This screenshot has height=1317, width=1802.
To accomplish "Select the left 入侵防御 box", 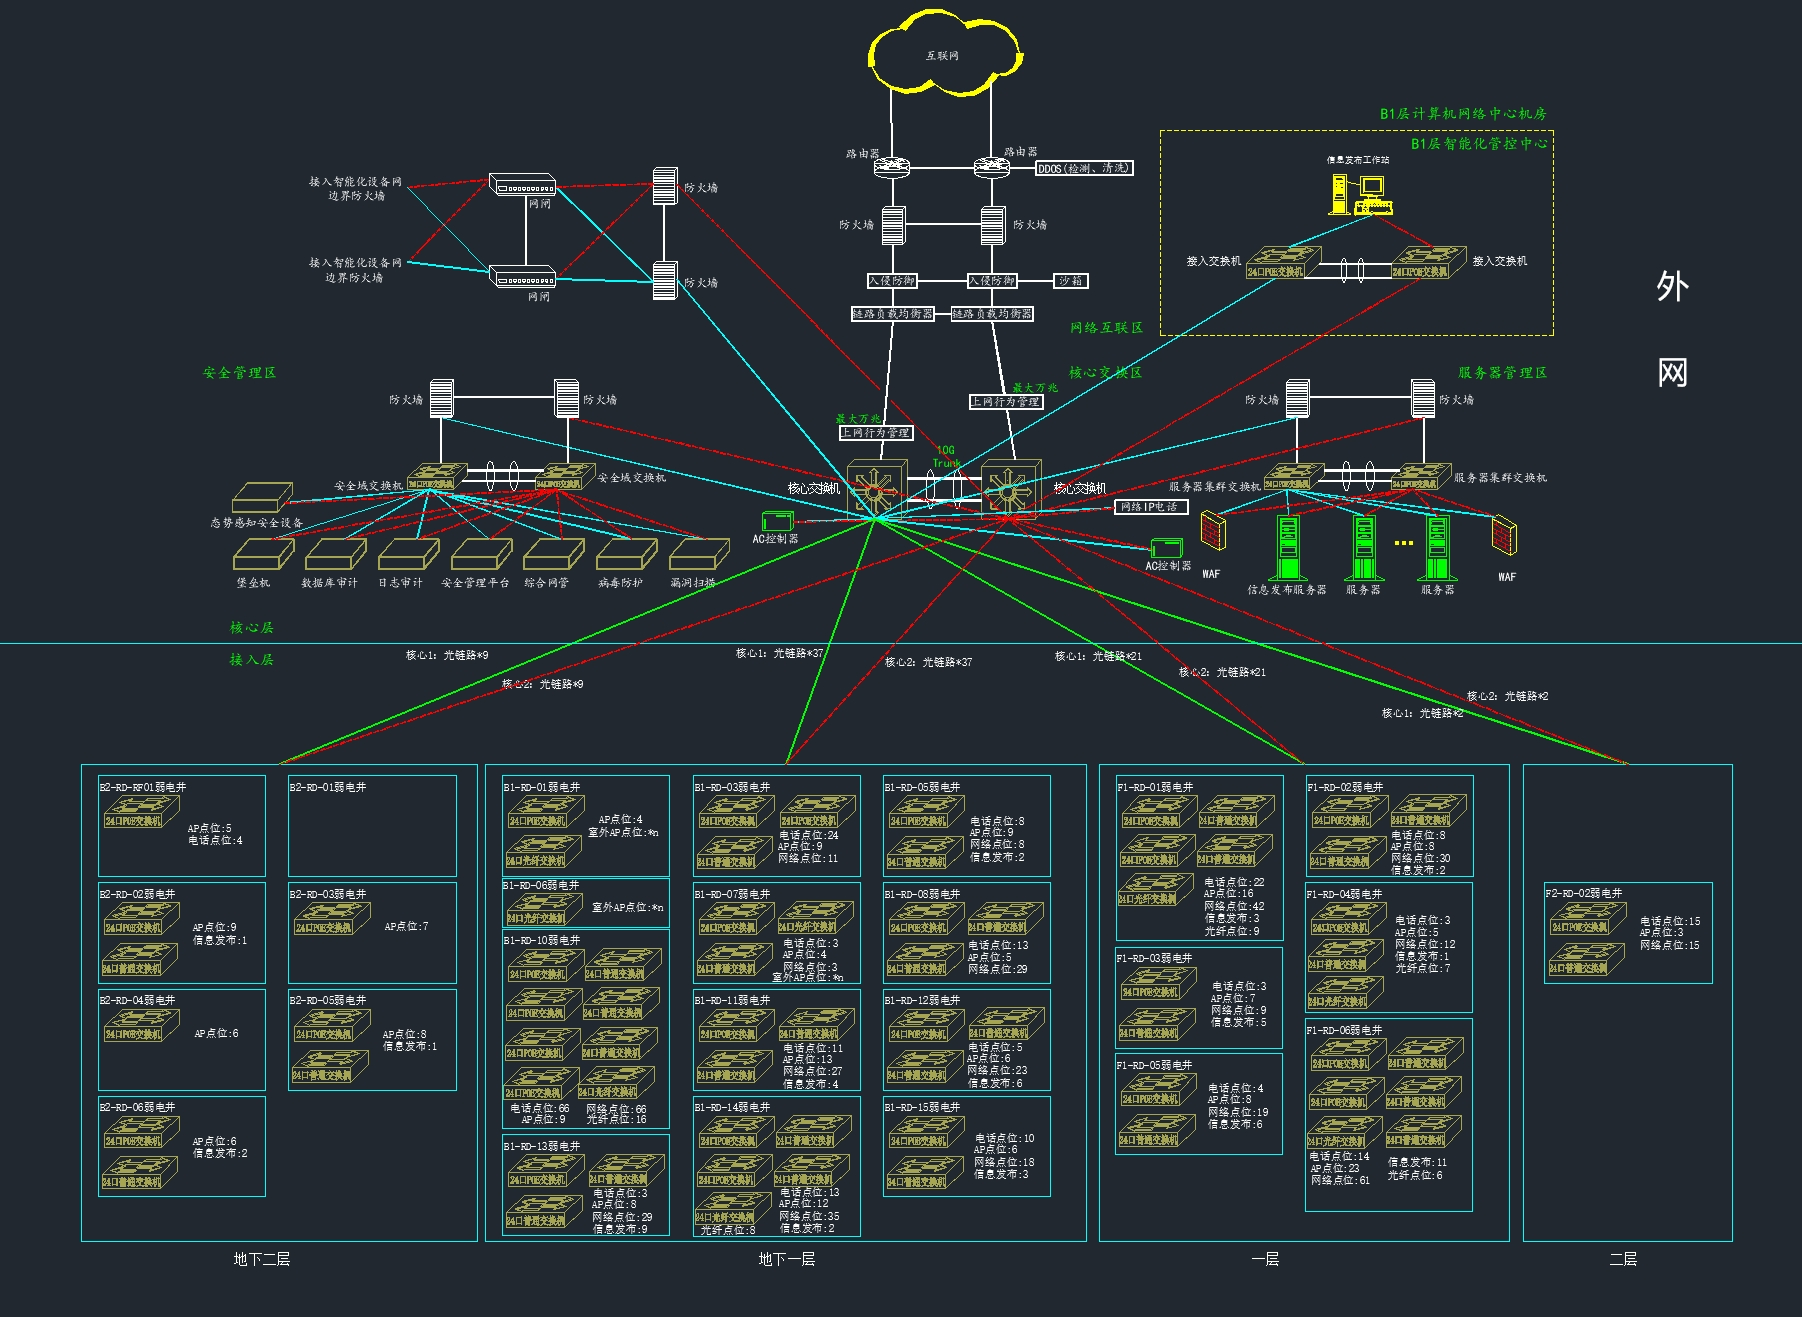I will pyautogui.click(x=891, y=281).
